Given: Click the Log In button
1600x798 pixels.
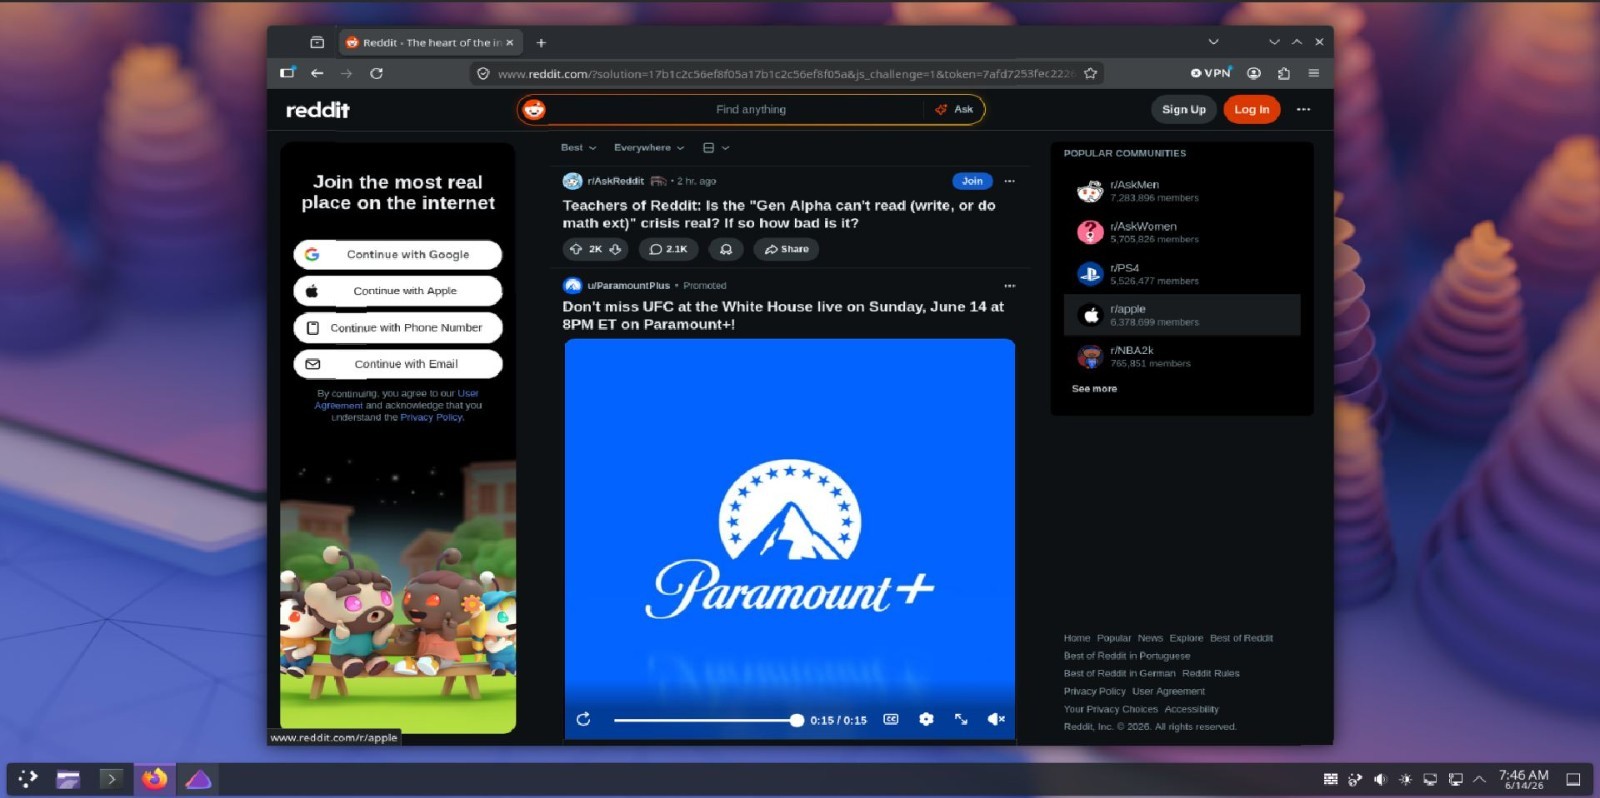Looking at the screenshot, I should [1252, 110].
